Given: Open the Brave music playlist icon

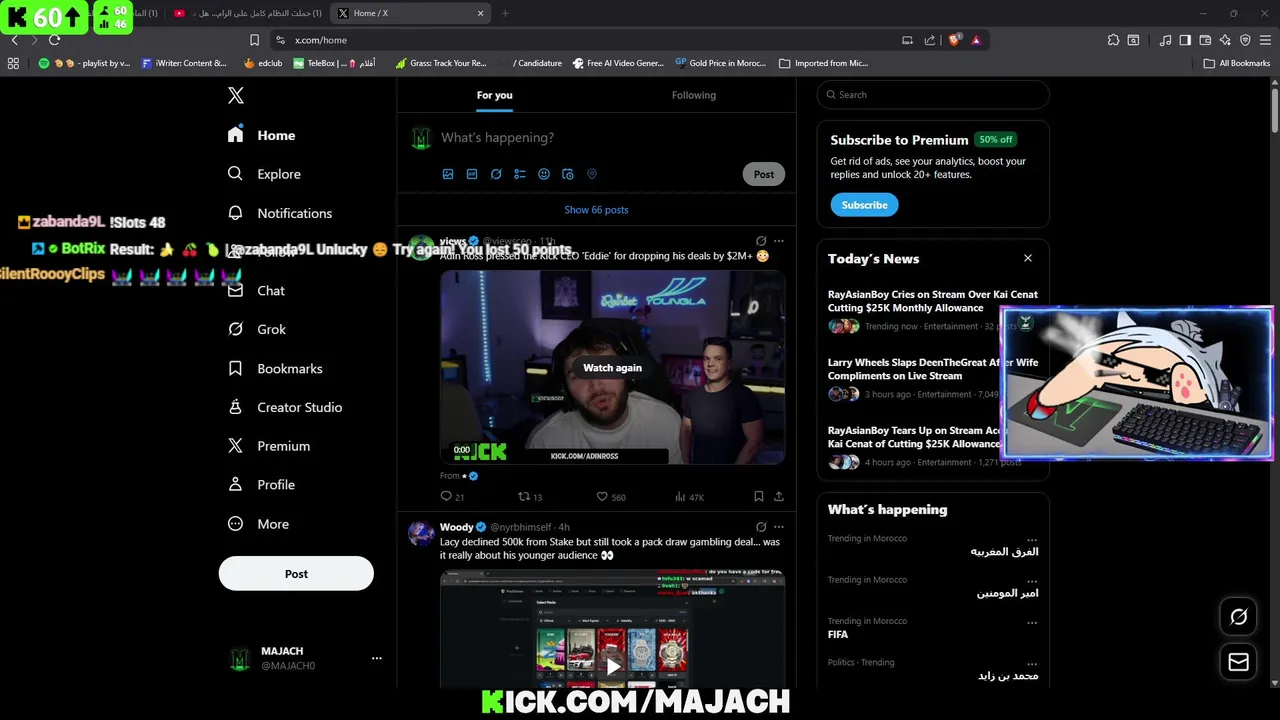Looking at the screenshot, I should 1165,40.
